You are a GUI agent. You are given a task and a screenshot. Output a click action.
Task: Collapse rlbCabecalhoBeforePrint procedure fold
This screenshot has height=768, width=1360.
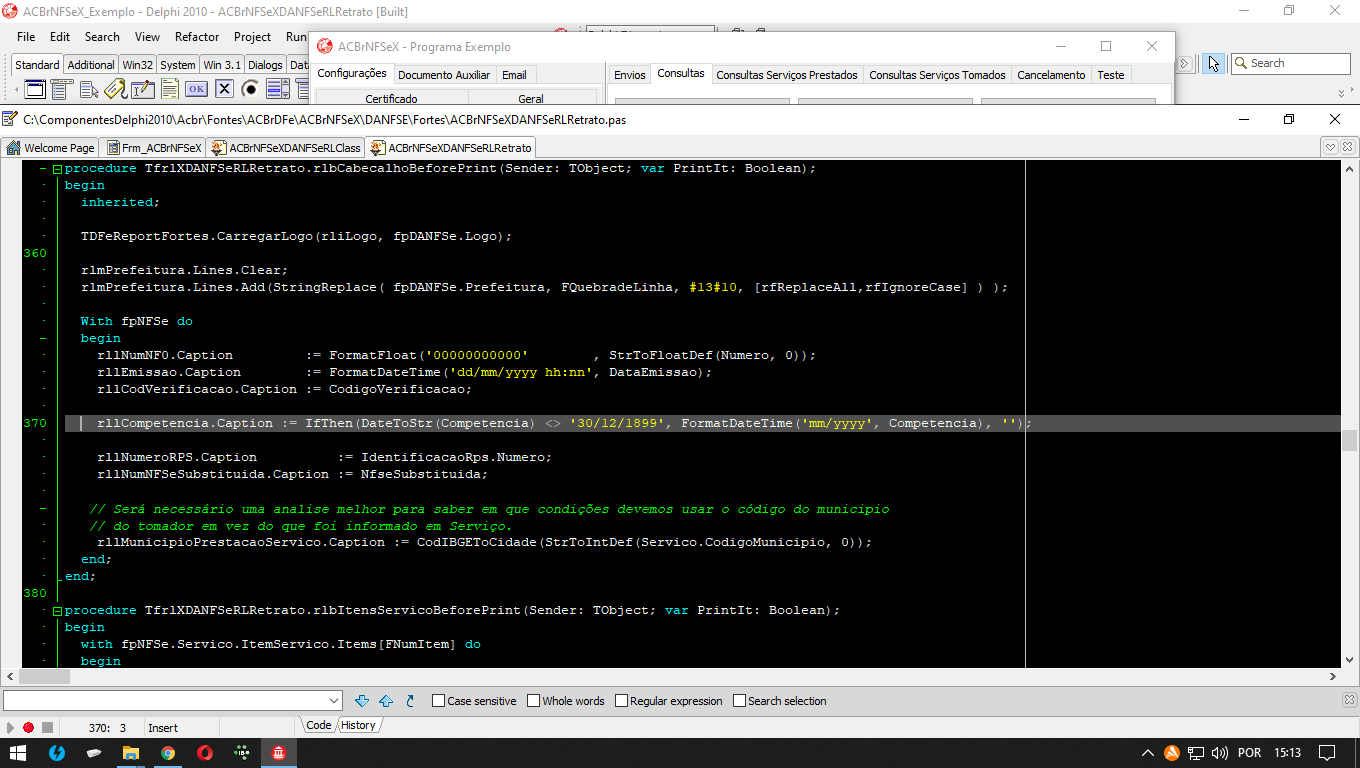(57, 169)
